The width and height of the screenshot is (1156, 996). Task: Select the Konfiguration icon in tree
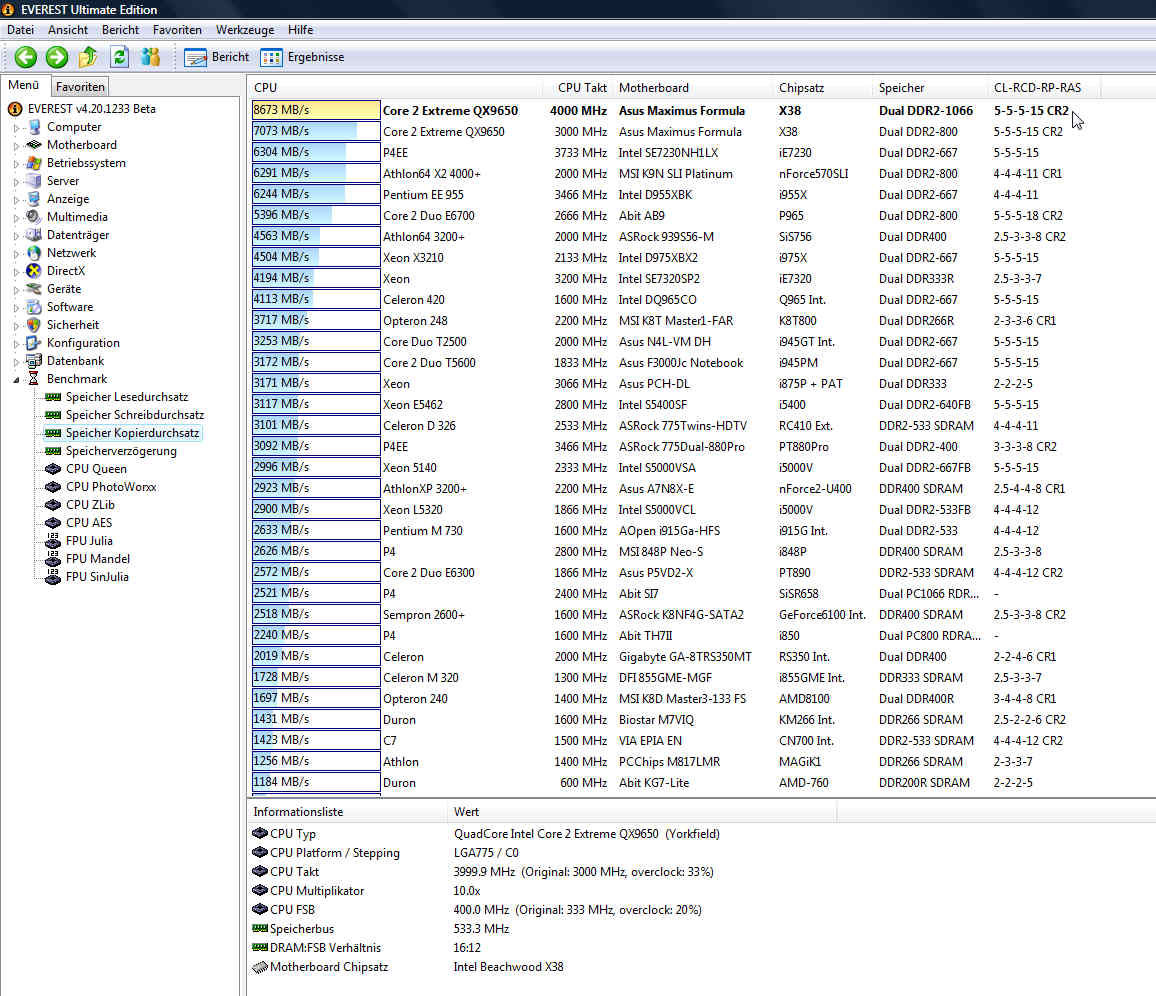point(34,343)
